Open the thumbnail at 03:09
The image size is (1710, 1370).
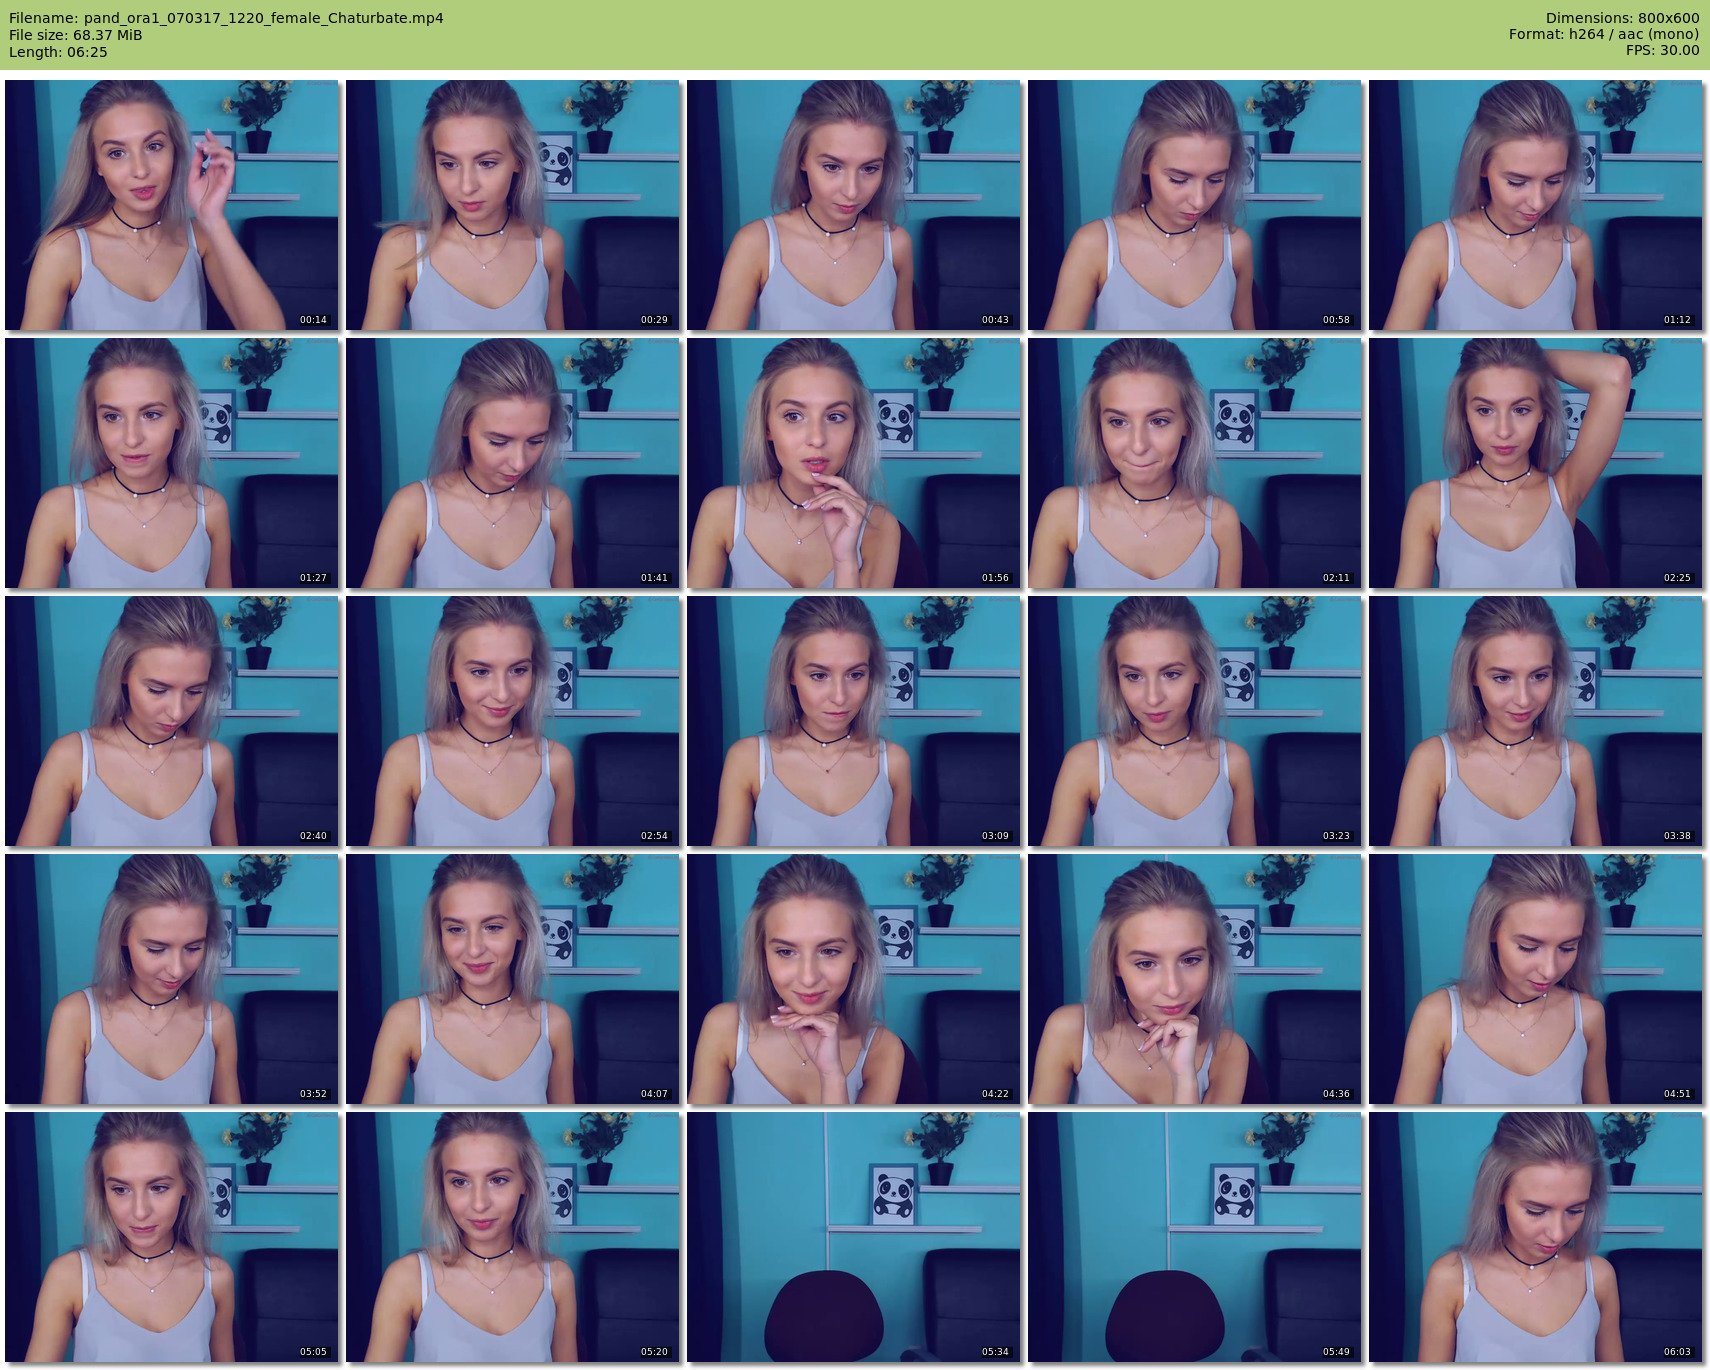[x=854, y=721]
